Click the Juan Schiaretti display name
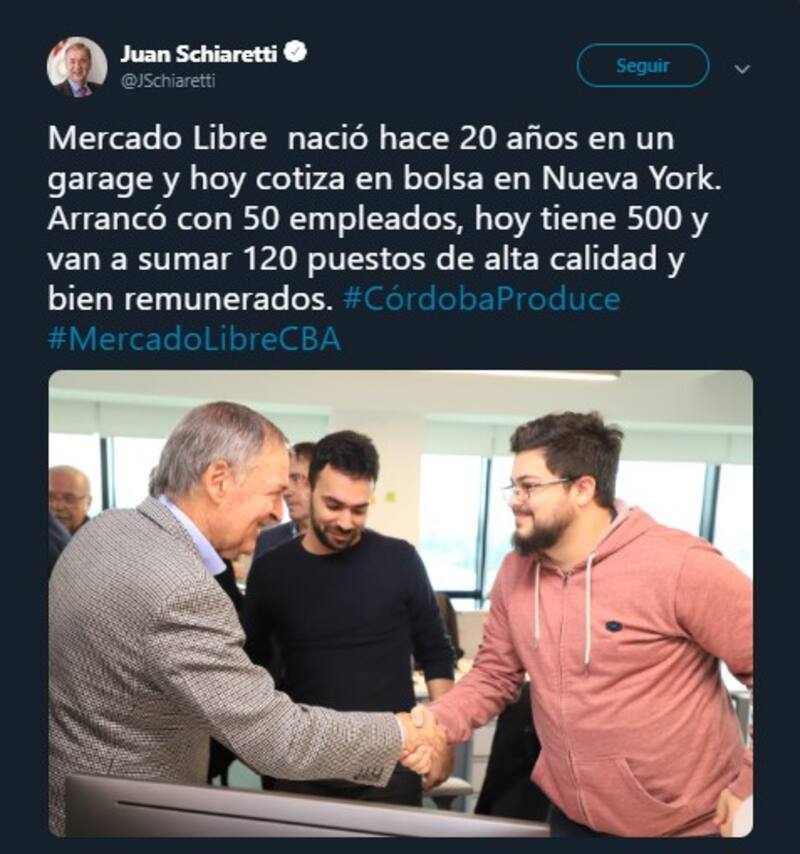 (198, 54)
